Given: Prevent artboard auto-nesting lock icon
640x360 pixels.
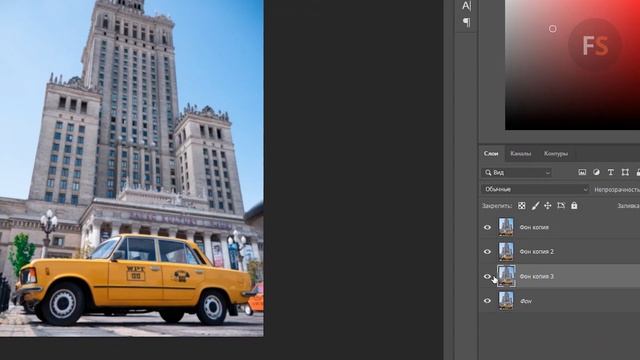Looking at the screenshot, I should click(x=561, y=206).
